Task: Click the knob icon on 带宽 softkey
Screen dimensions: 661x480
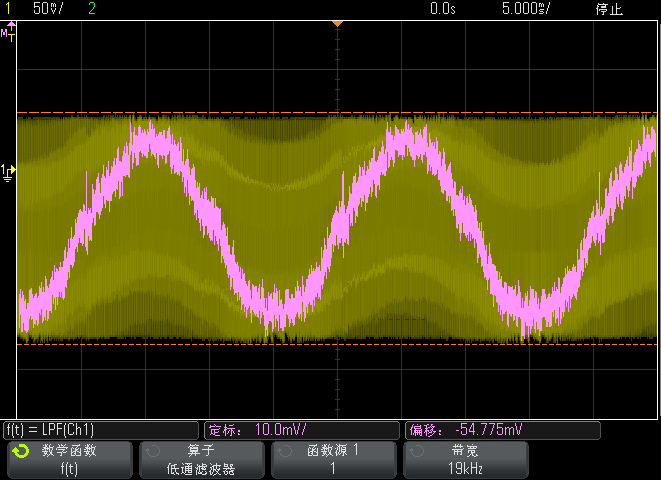Action: [416, 451]
